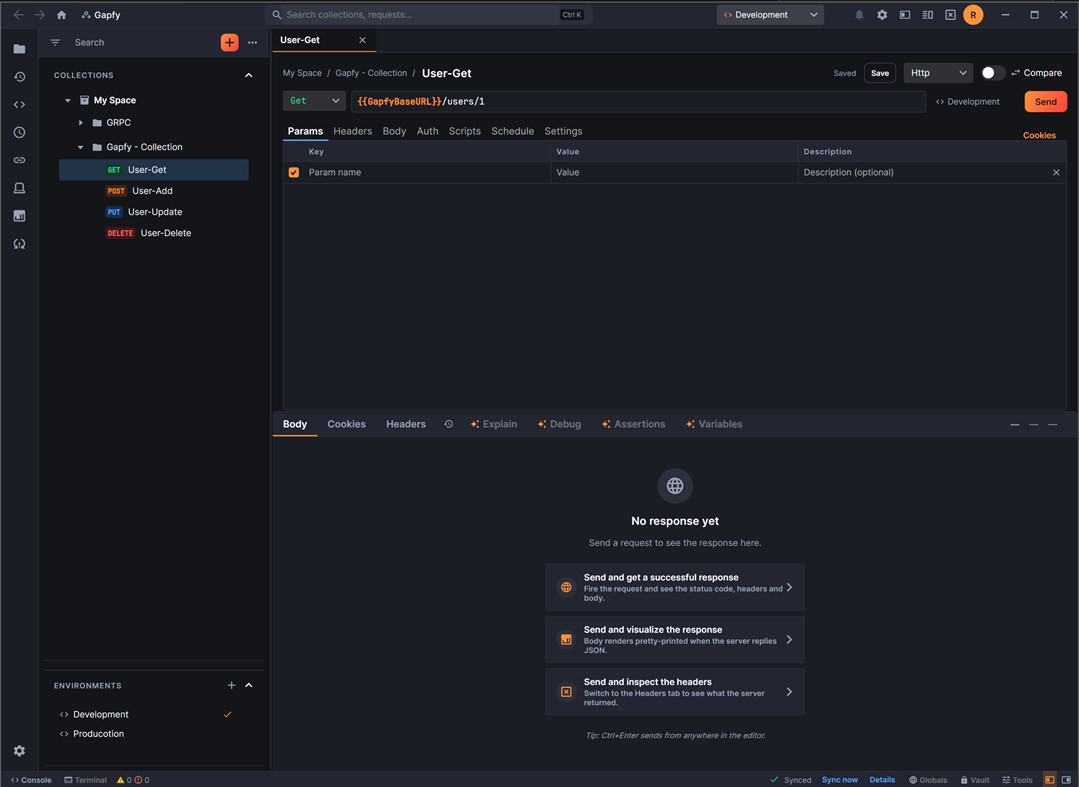The image size is (1079, 787).
Task: Open the Get method dropdown
Action: [x=314, y=101]
